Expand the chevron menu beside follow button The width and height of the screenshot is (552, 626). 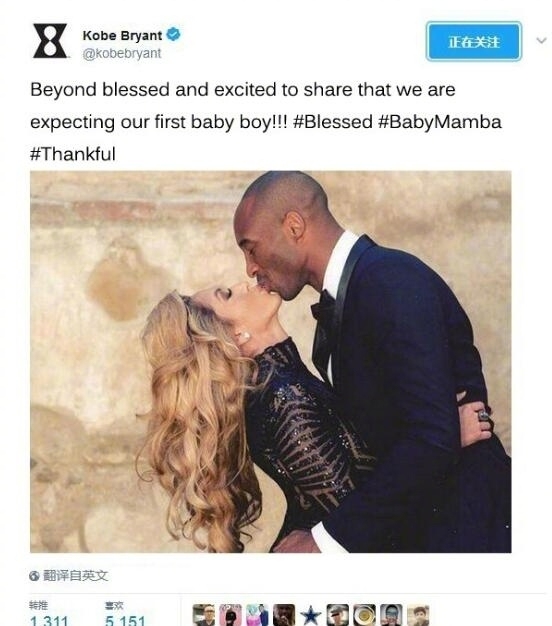[541, 40]
